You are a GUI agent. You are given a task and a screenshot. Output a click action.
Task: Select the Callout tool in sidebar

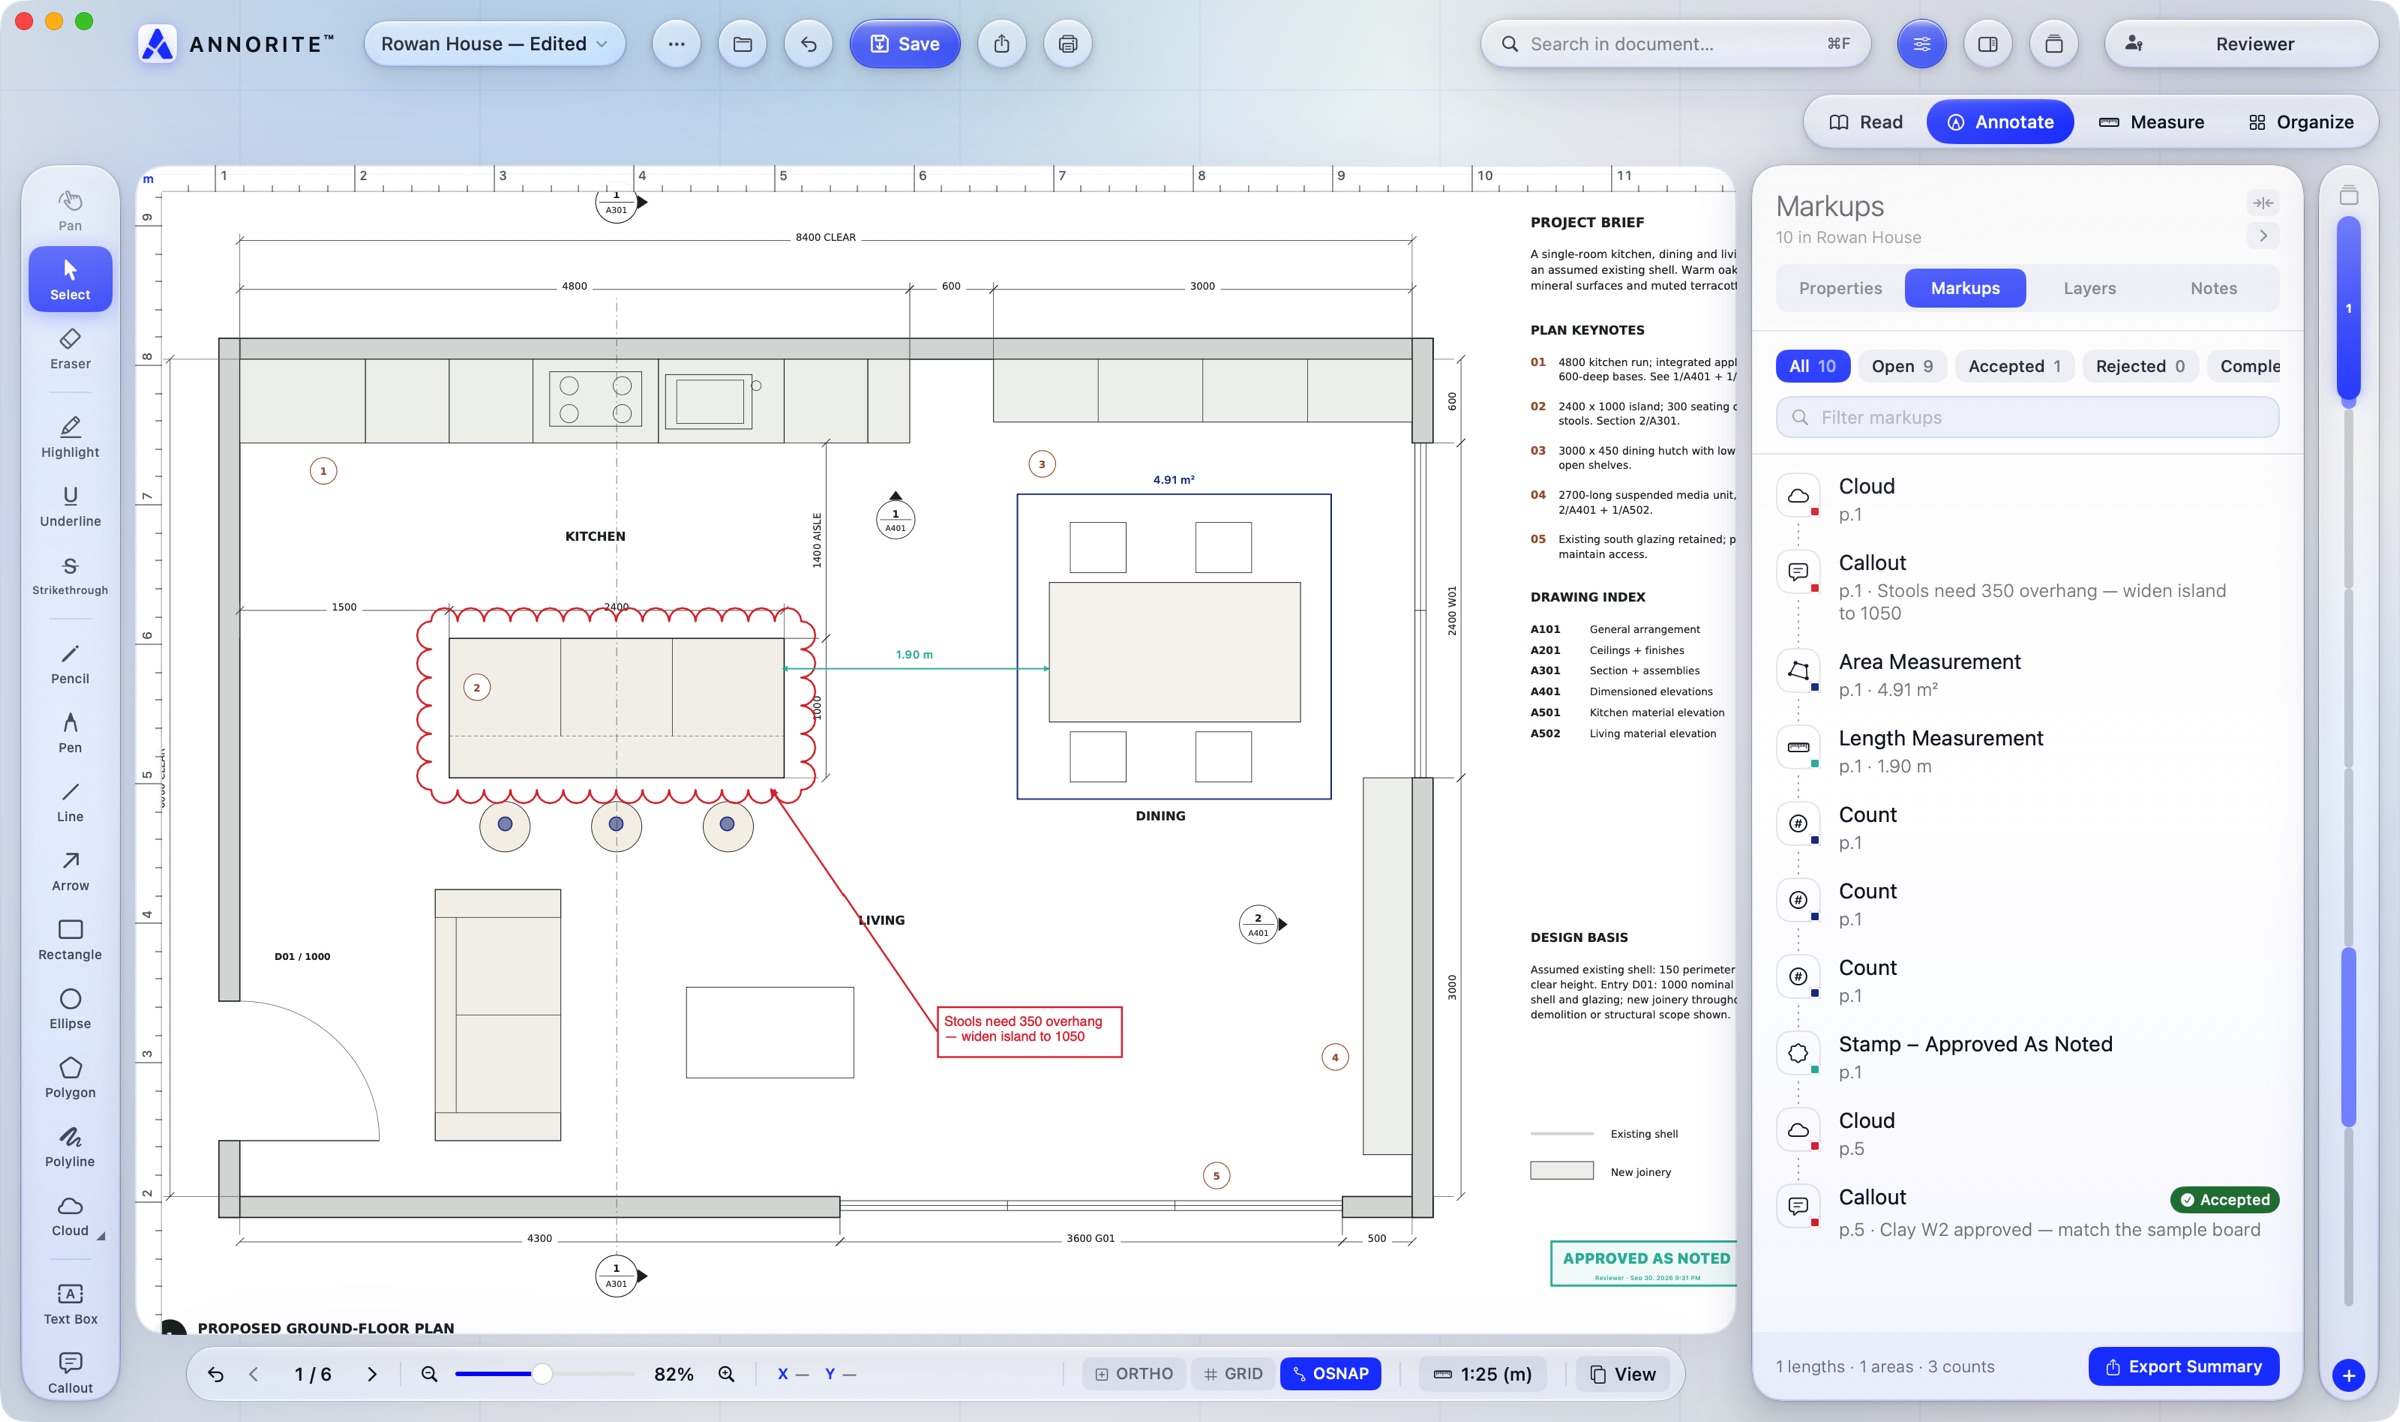(x=70, y=1372)
